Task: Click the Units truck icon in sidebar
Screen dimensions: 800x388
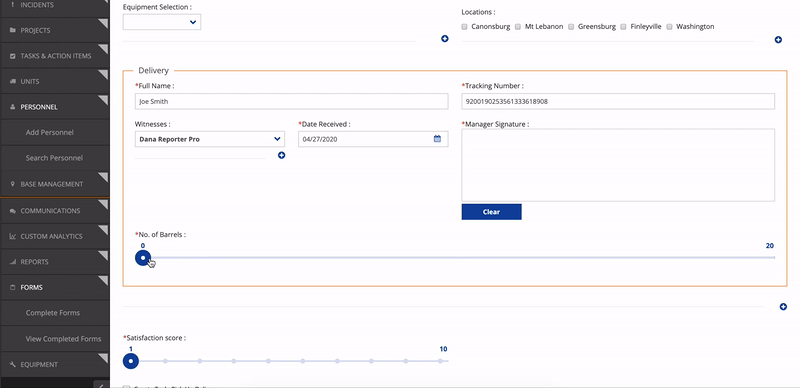Action: click(13, 82)
